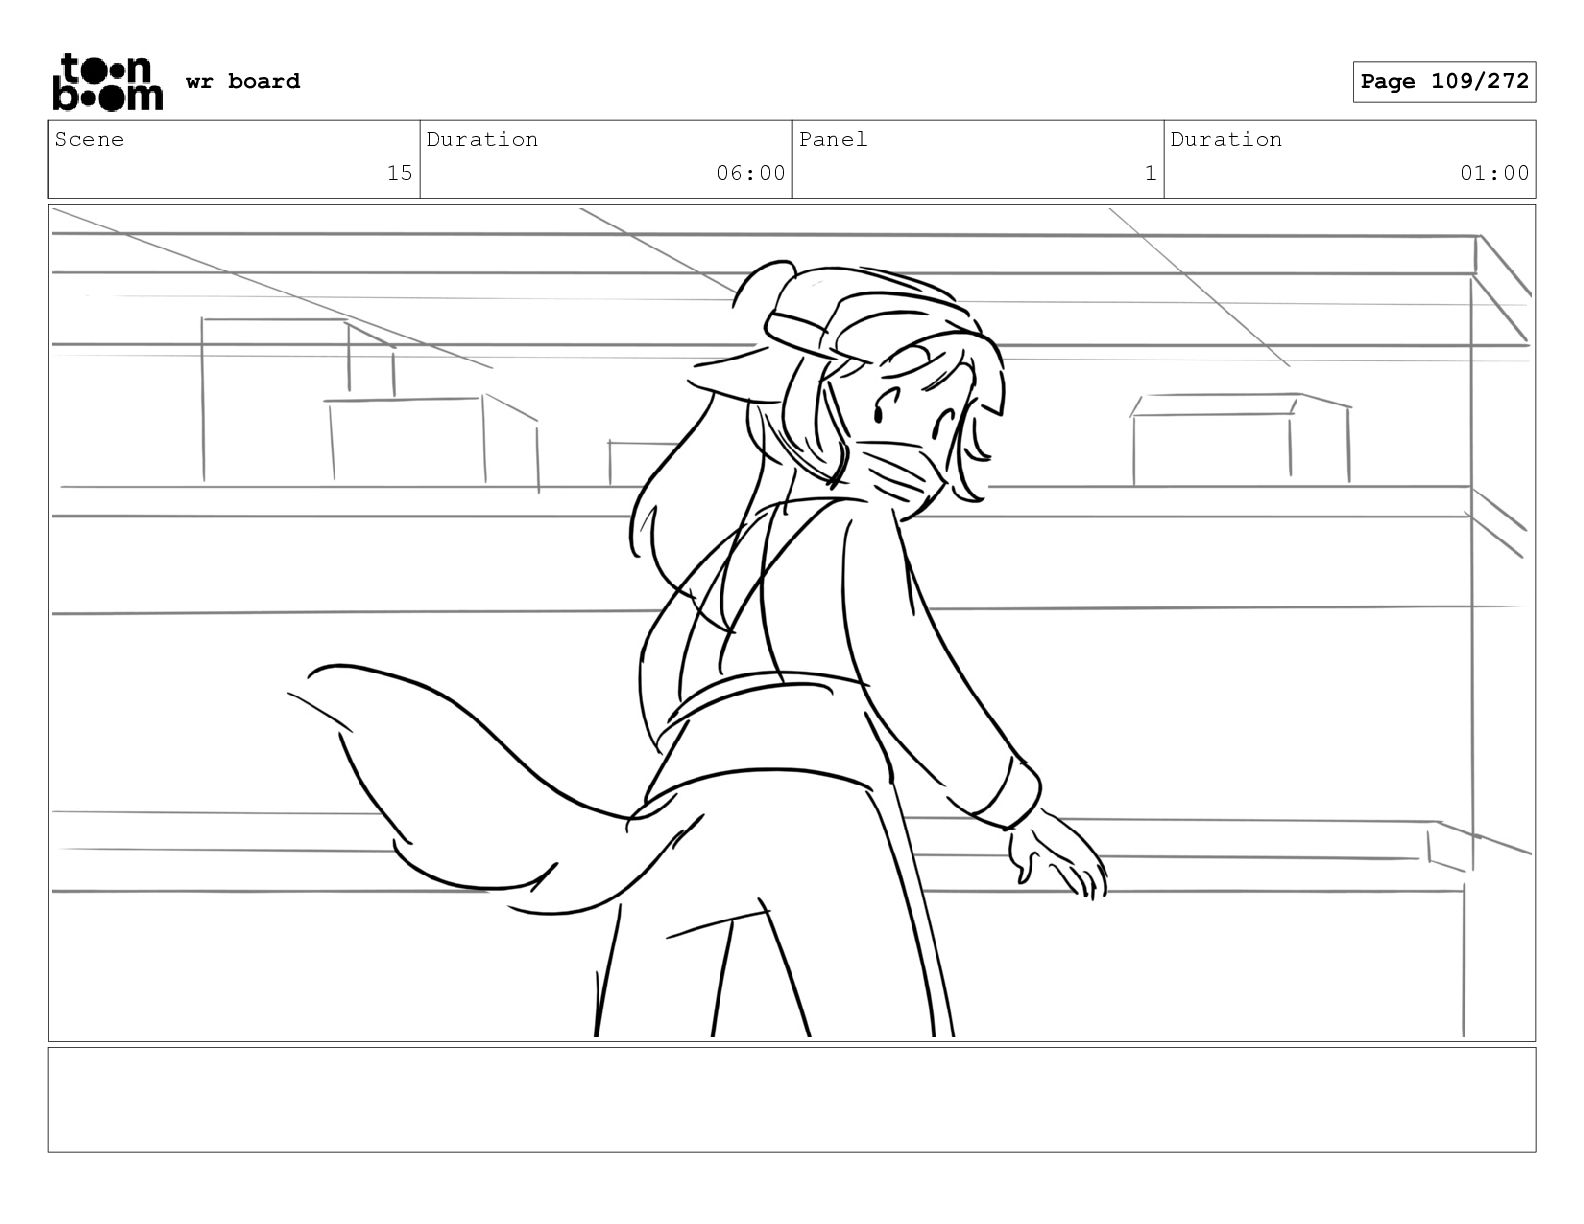Click the empty notes box below the panel
This screenshot has height=1224, width=1584.
792,1099
